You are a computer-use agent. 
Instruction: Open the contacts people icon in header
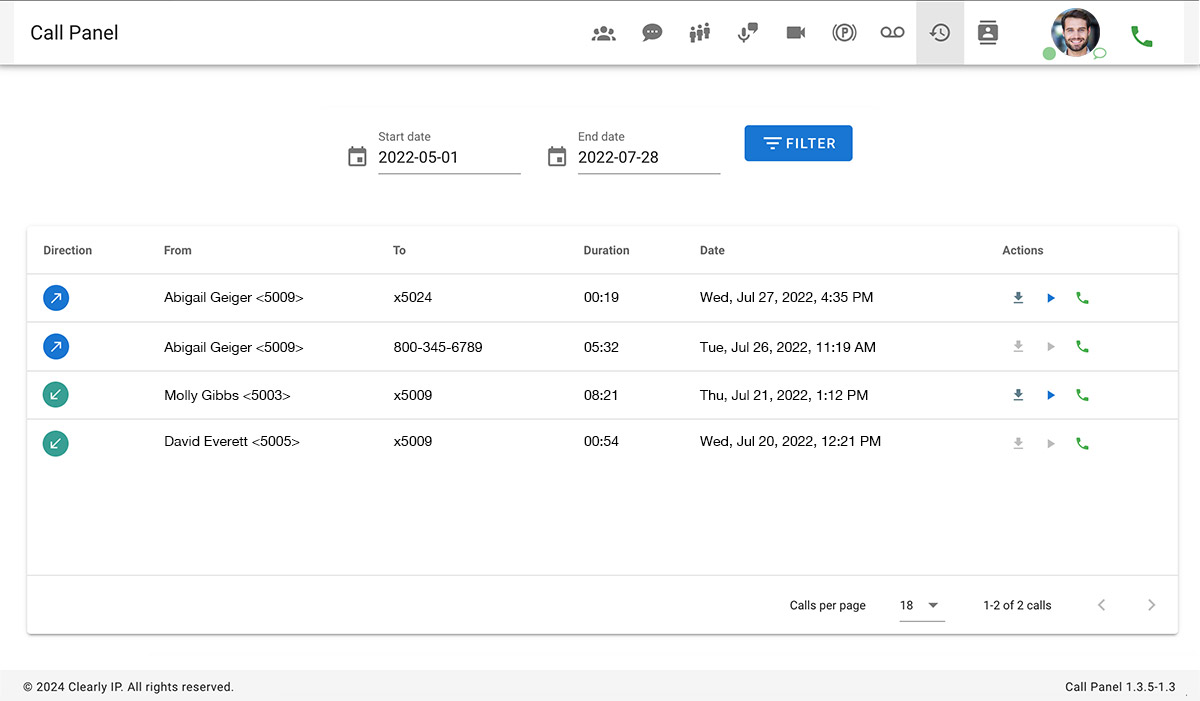click(603, 33)
